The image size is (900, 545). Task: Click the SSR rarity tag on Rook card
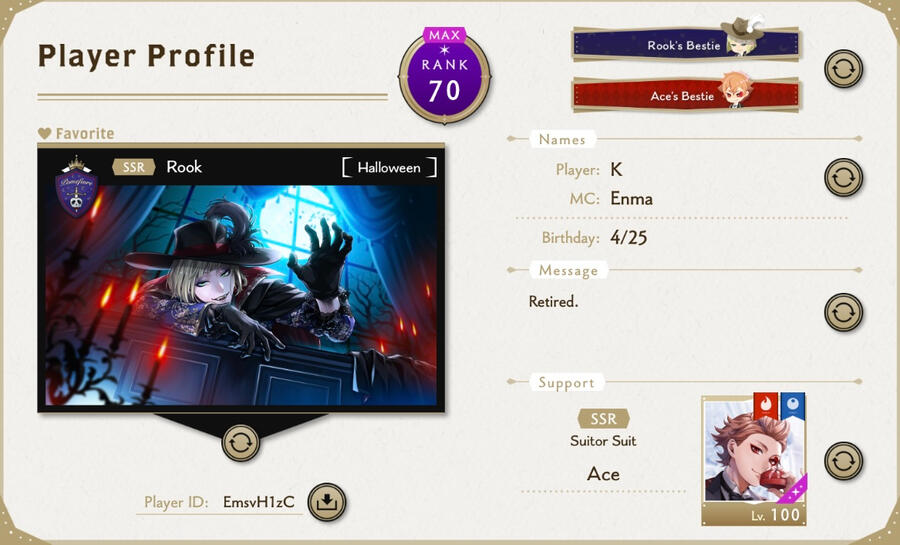click(x=134, y=167)
